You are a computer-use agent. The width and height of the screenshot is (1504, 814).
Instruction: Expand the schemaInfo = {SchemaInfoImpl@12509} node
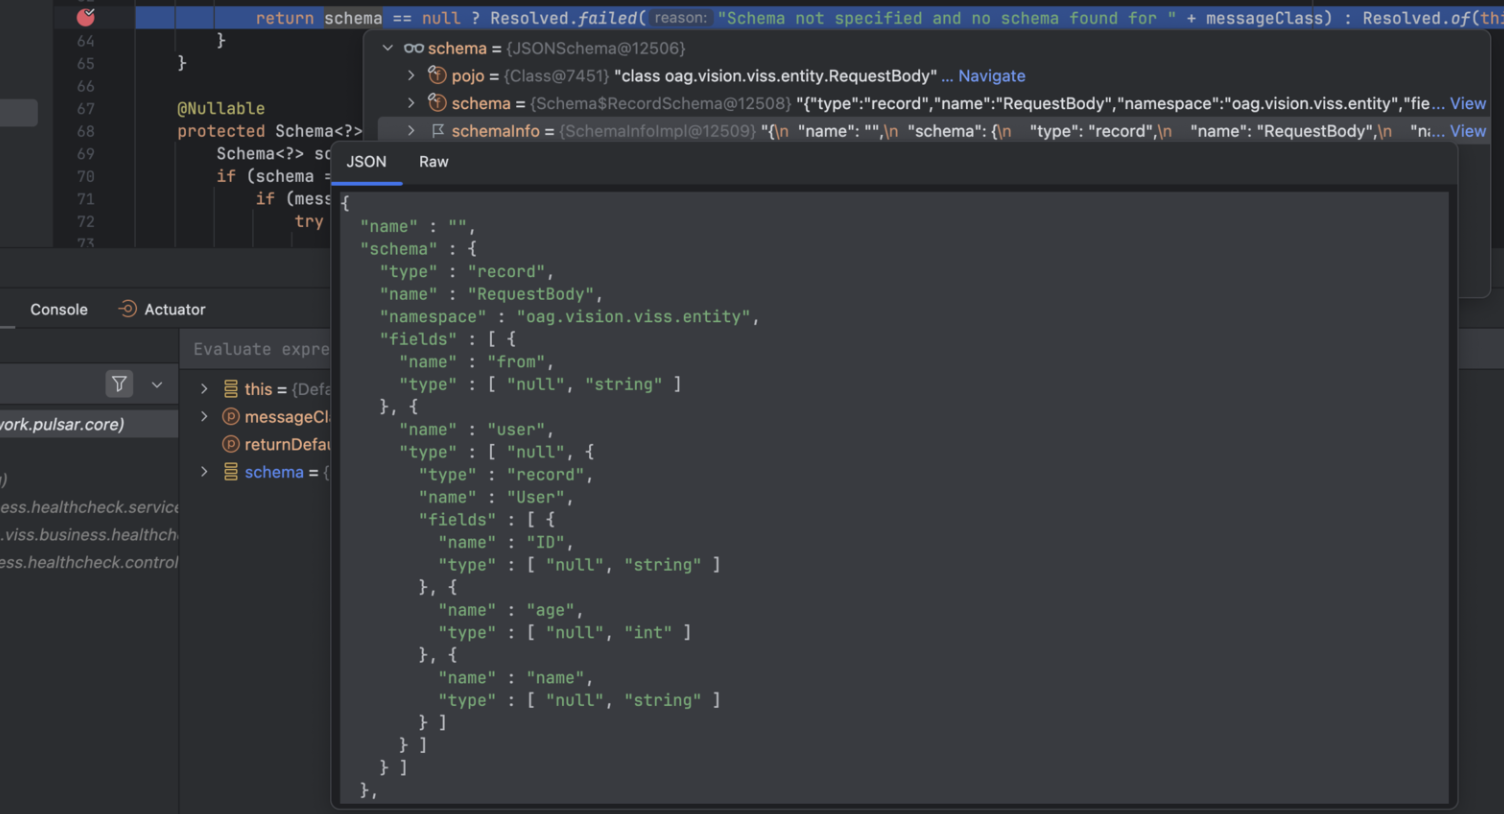pos(411,131)
